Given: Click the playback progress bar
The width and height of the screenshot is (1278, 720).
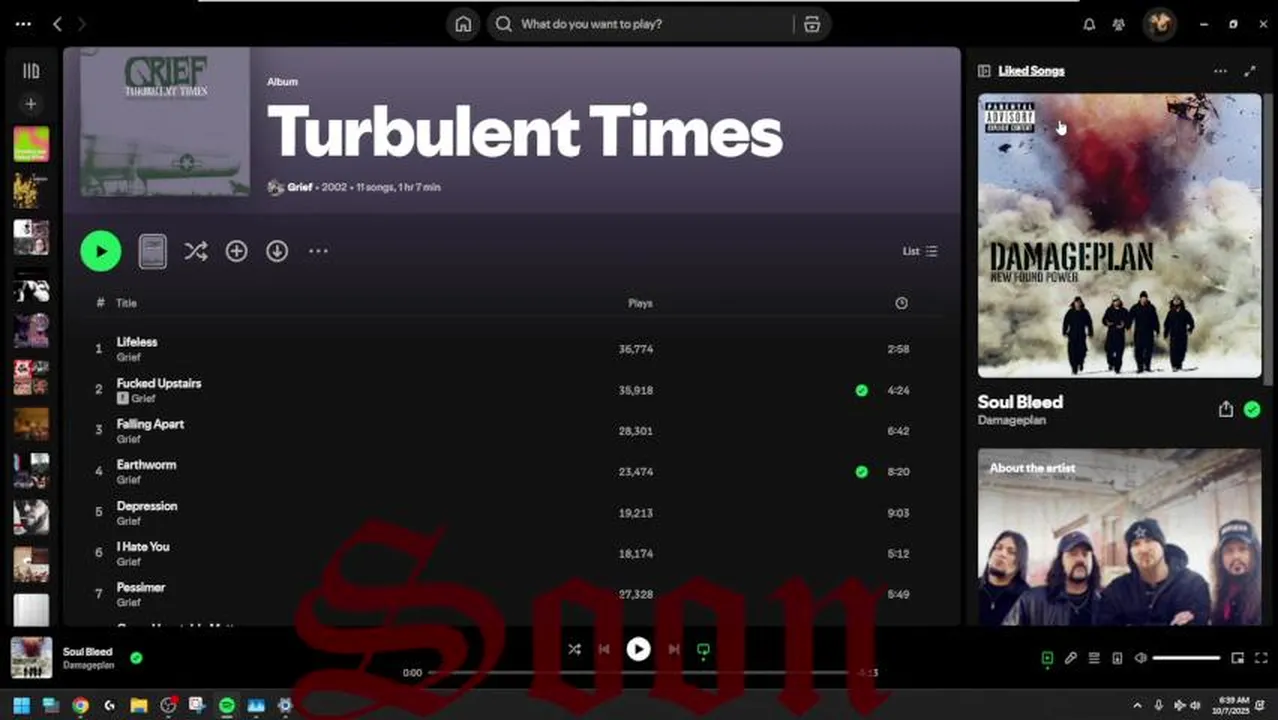Looking at the screenshot, I should pyautogui.click(x=640, y=673).
